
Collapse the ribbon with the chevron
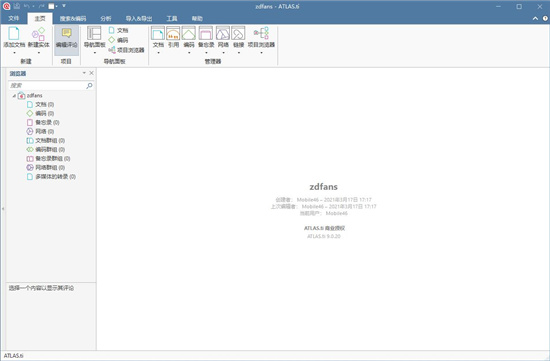535,18
